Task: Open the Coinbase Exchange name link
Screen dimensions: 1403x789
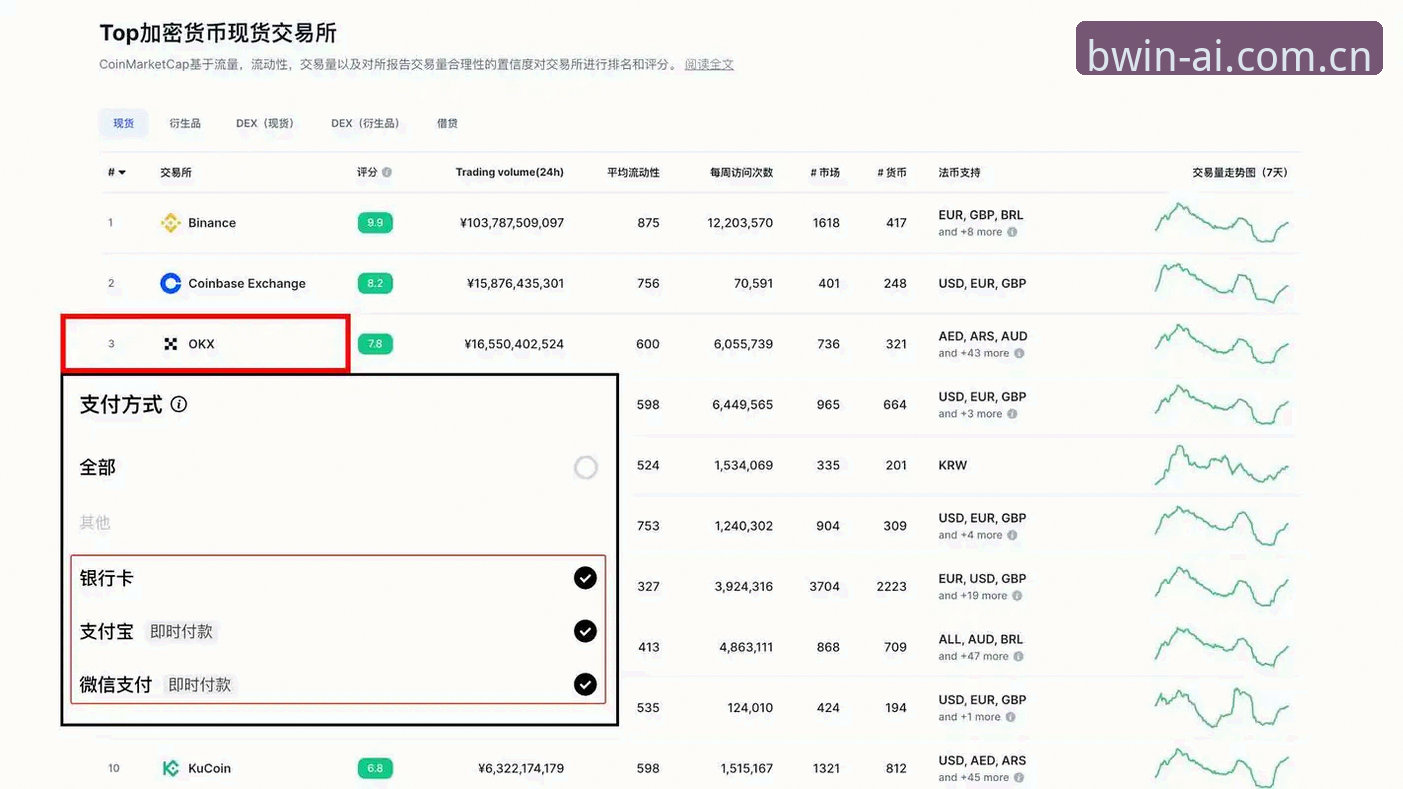Action: pos(247,284)
